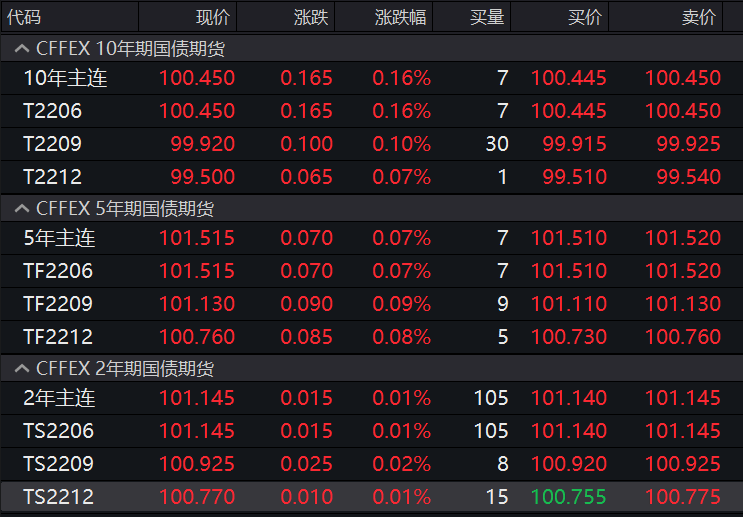Sort by 代码 column header
This screenshot has width=743, height=517.
pyautogui.click(x=25, y=17)
